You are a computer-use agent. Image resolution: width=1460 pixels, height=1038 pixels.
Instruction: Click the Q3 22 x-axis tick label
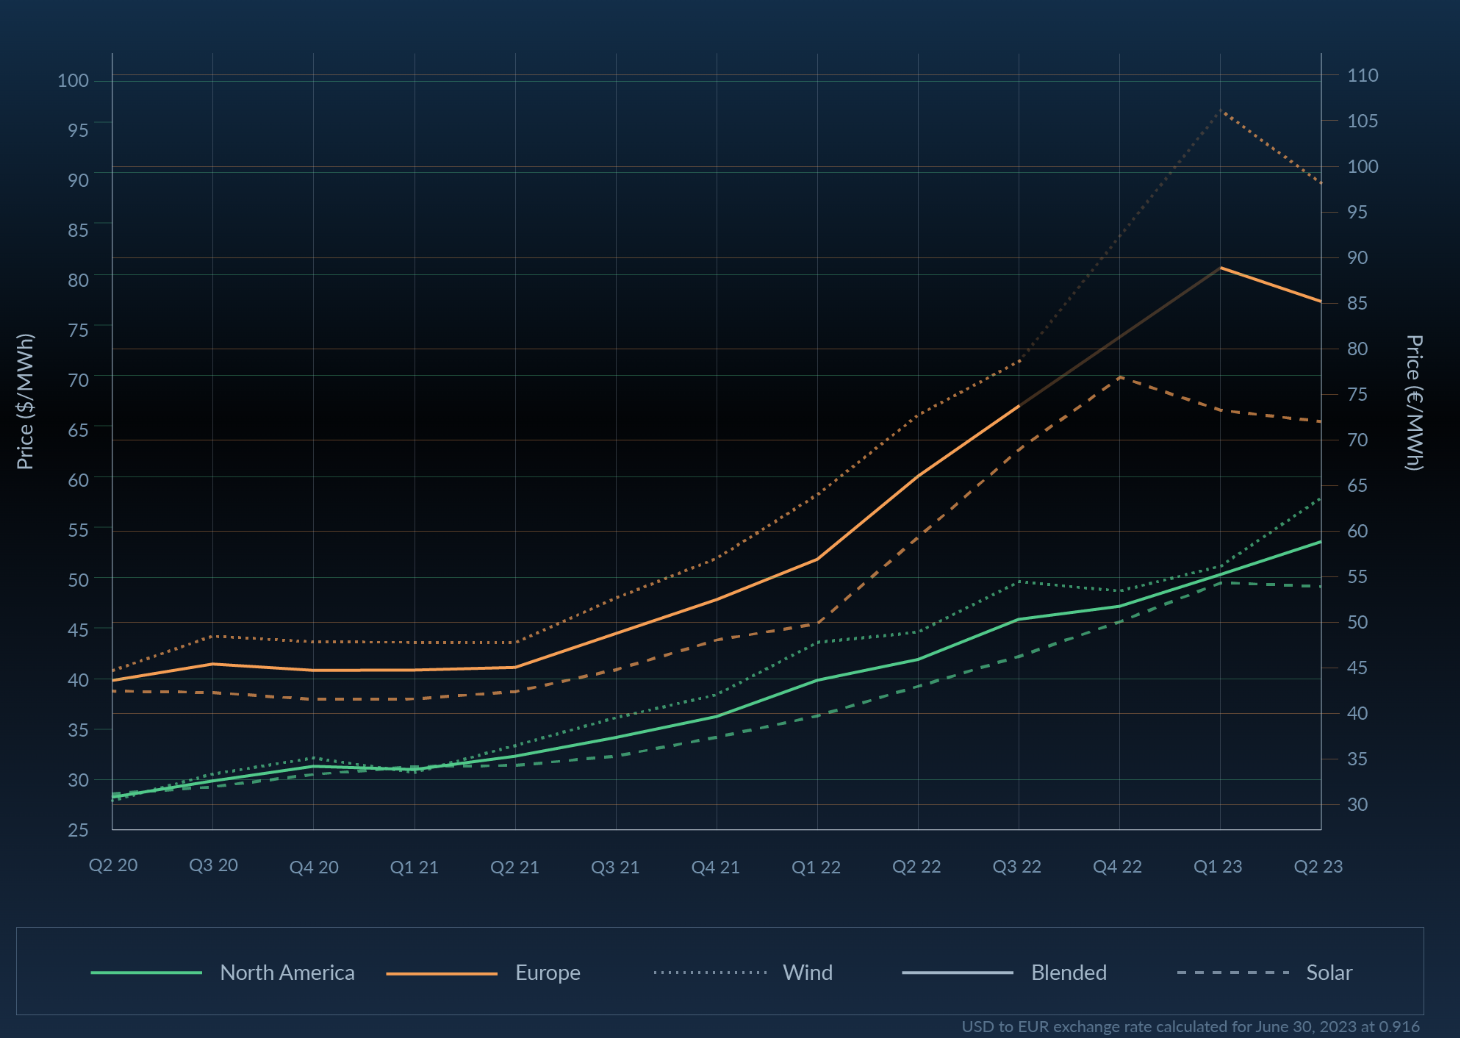click(1017, 867)
